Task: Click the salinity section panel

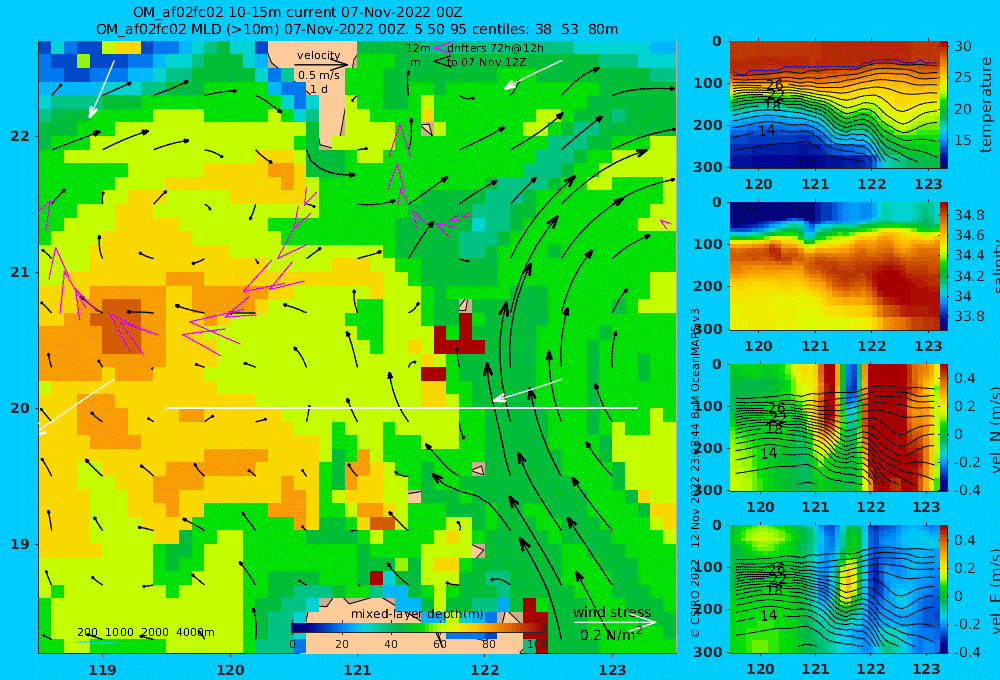Action: 834,266
